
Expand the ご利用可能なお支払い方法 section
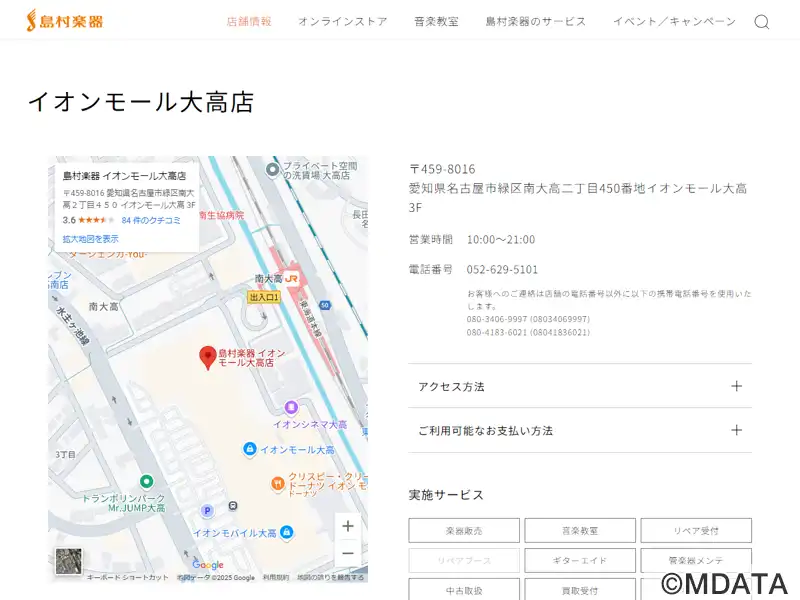[580, 430]
